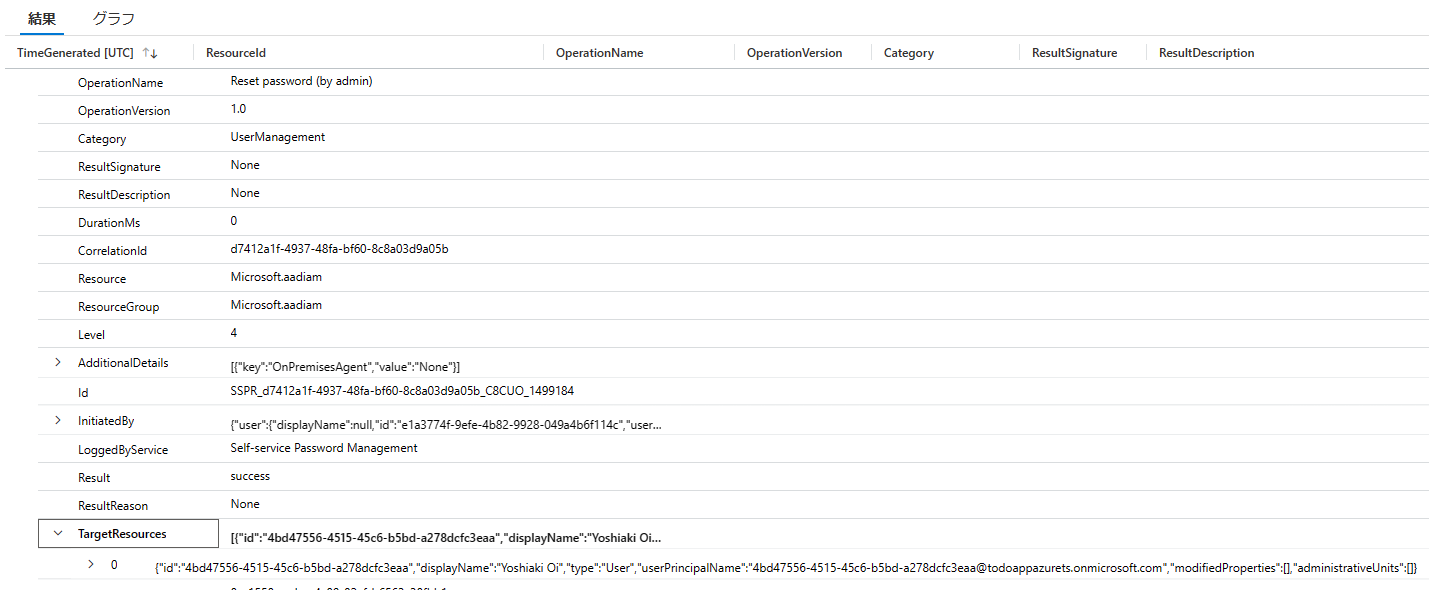Click the ResultSignature column header
Image resolution: width=1429 pixels, height=590 pixels.
[1074, 53]
